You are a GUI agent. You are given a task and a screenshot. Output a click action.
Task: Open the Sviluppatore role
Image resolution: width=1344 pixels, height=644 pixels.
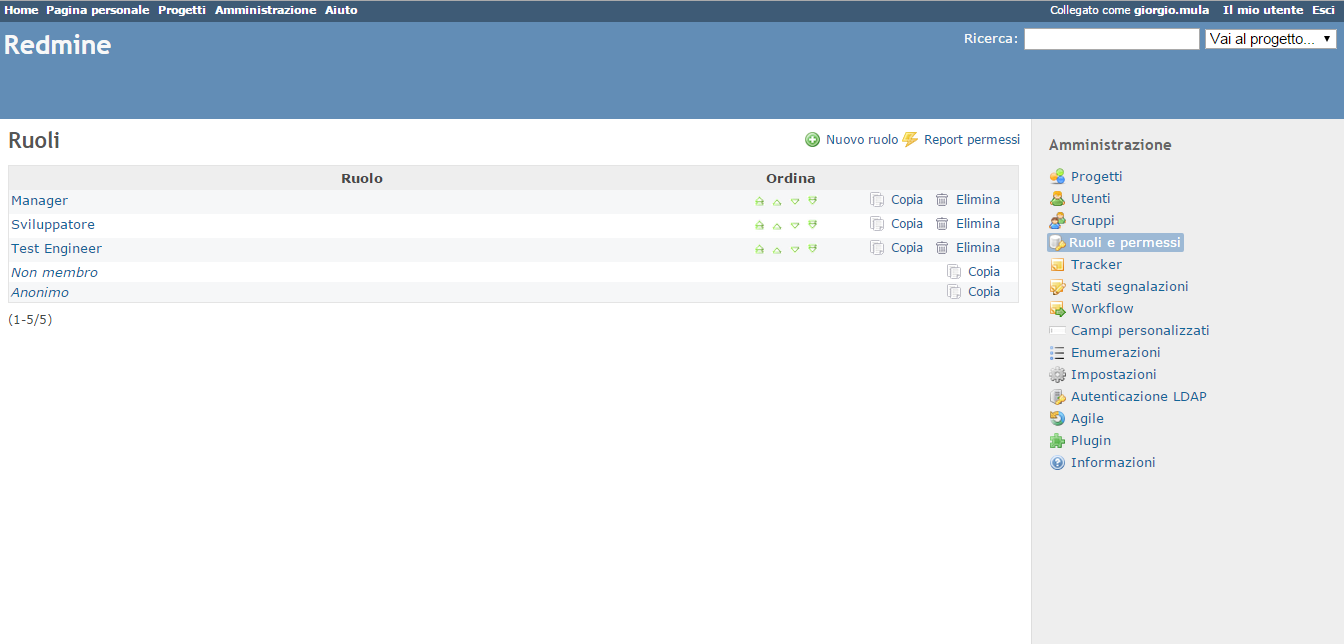click(x=53, y=225)
